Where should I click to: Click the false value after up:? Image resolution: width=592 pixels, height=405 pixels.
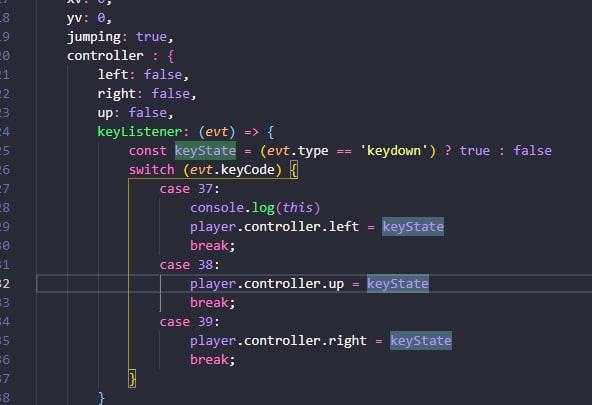pos(148,112)
